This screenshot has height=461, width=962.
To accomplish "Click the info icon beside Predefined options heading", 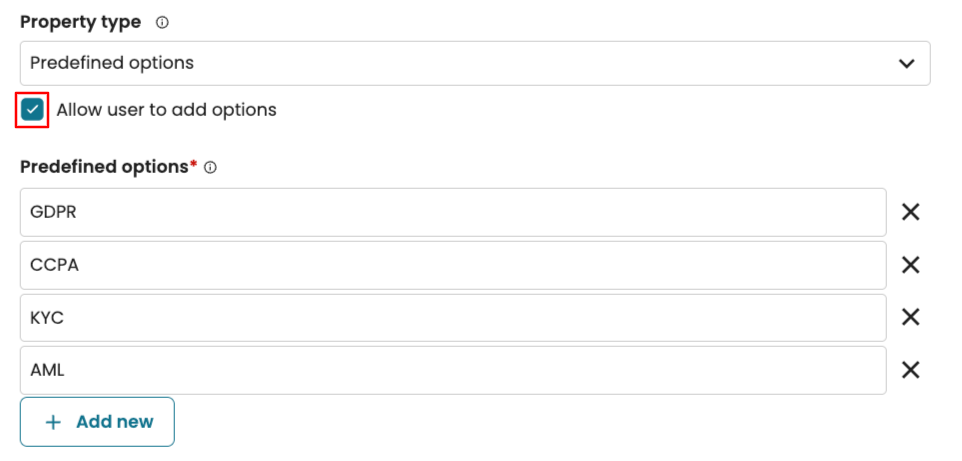I will pos(210,168).
